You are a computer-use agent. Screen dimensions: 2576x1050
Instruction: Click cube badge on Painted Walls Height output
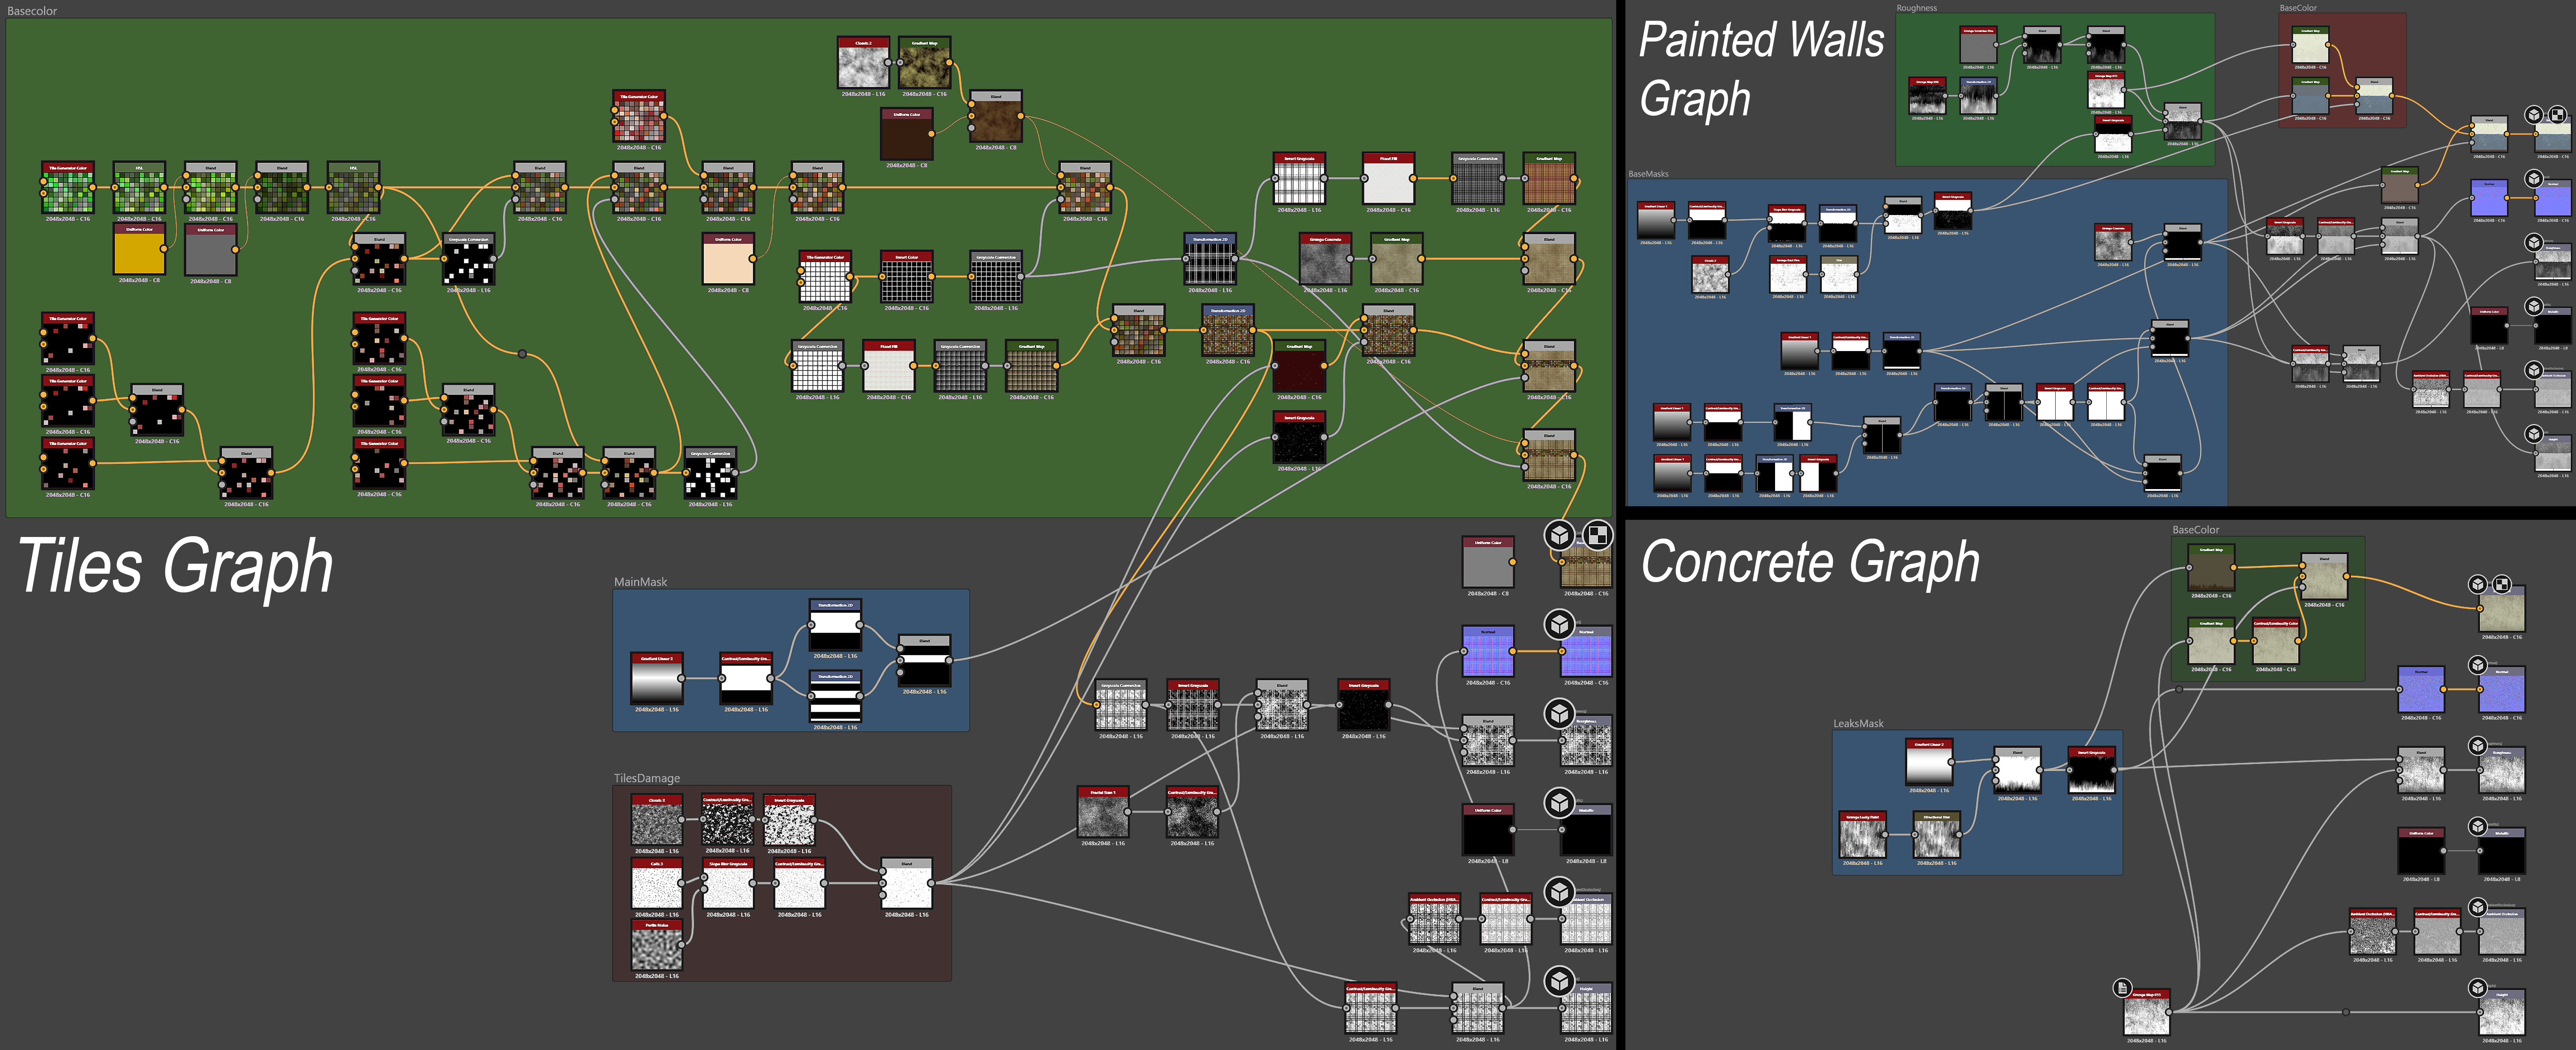coord(2534,434)
